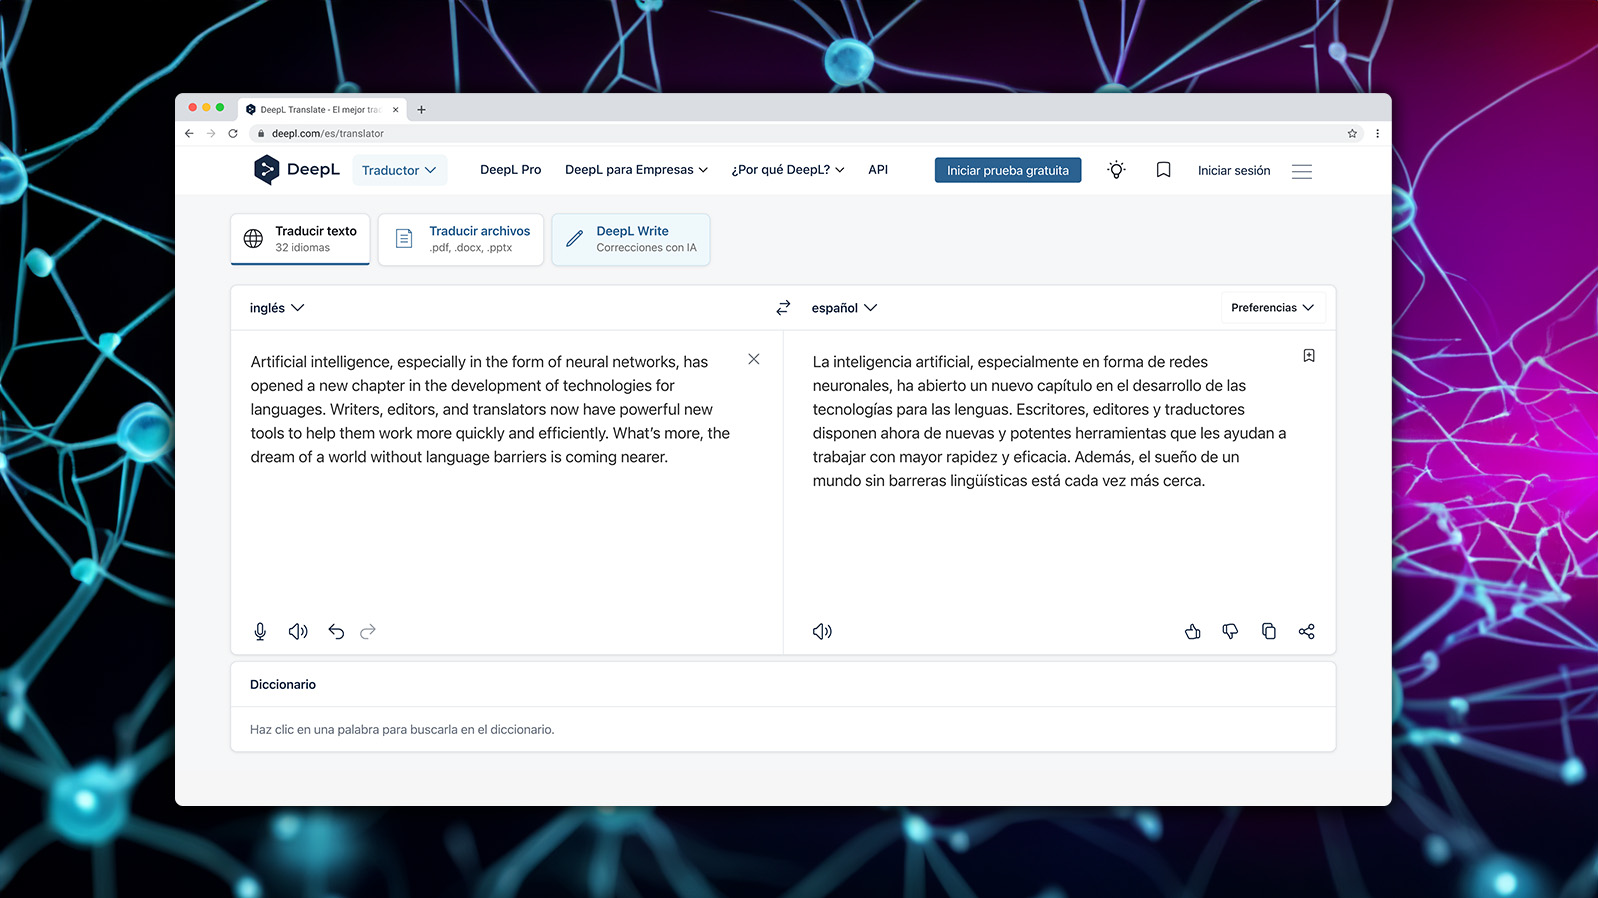Click the Iniciar prueba gratuita button
This screenshot has height=898, width=1598.
(x=1007, y=170)
